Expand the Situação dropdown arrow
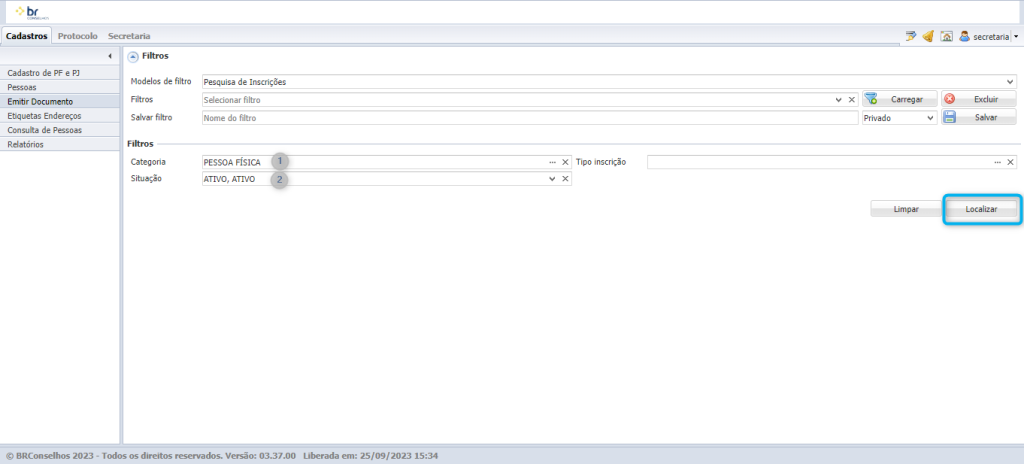1024x464 pixels. 552,178
